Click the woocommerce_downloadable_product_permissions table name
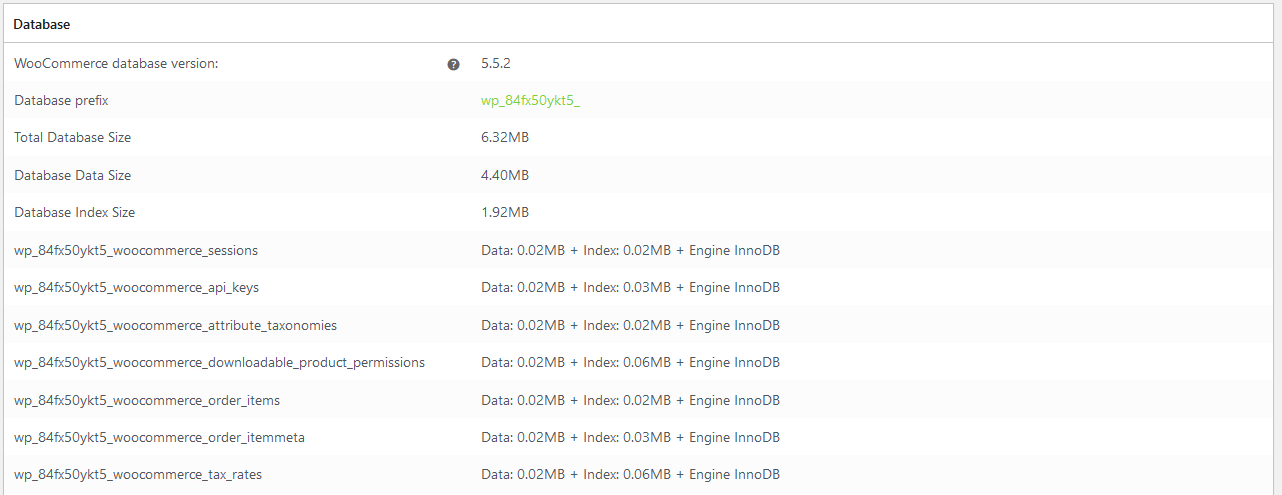Viewport: 1282px width, 495px height. click(219, 362)
